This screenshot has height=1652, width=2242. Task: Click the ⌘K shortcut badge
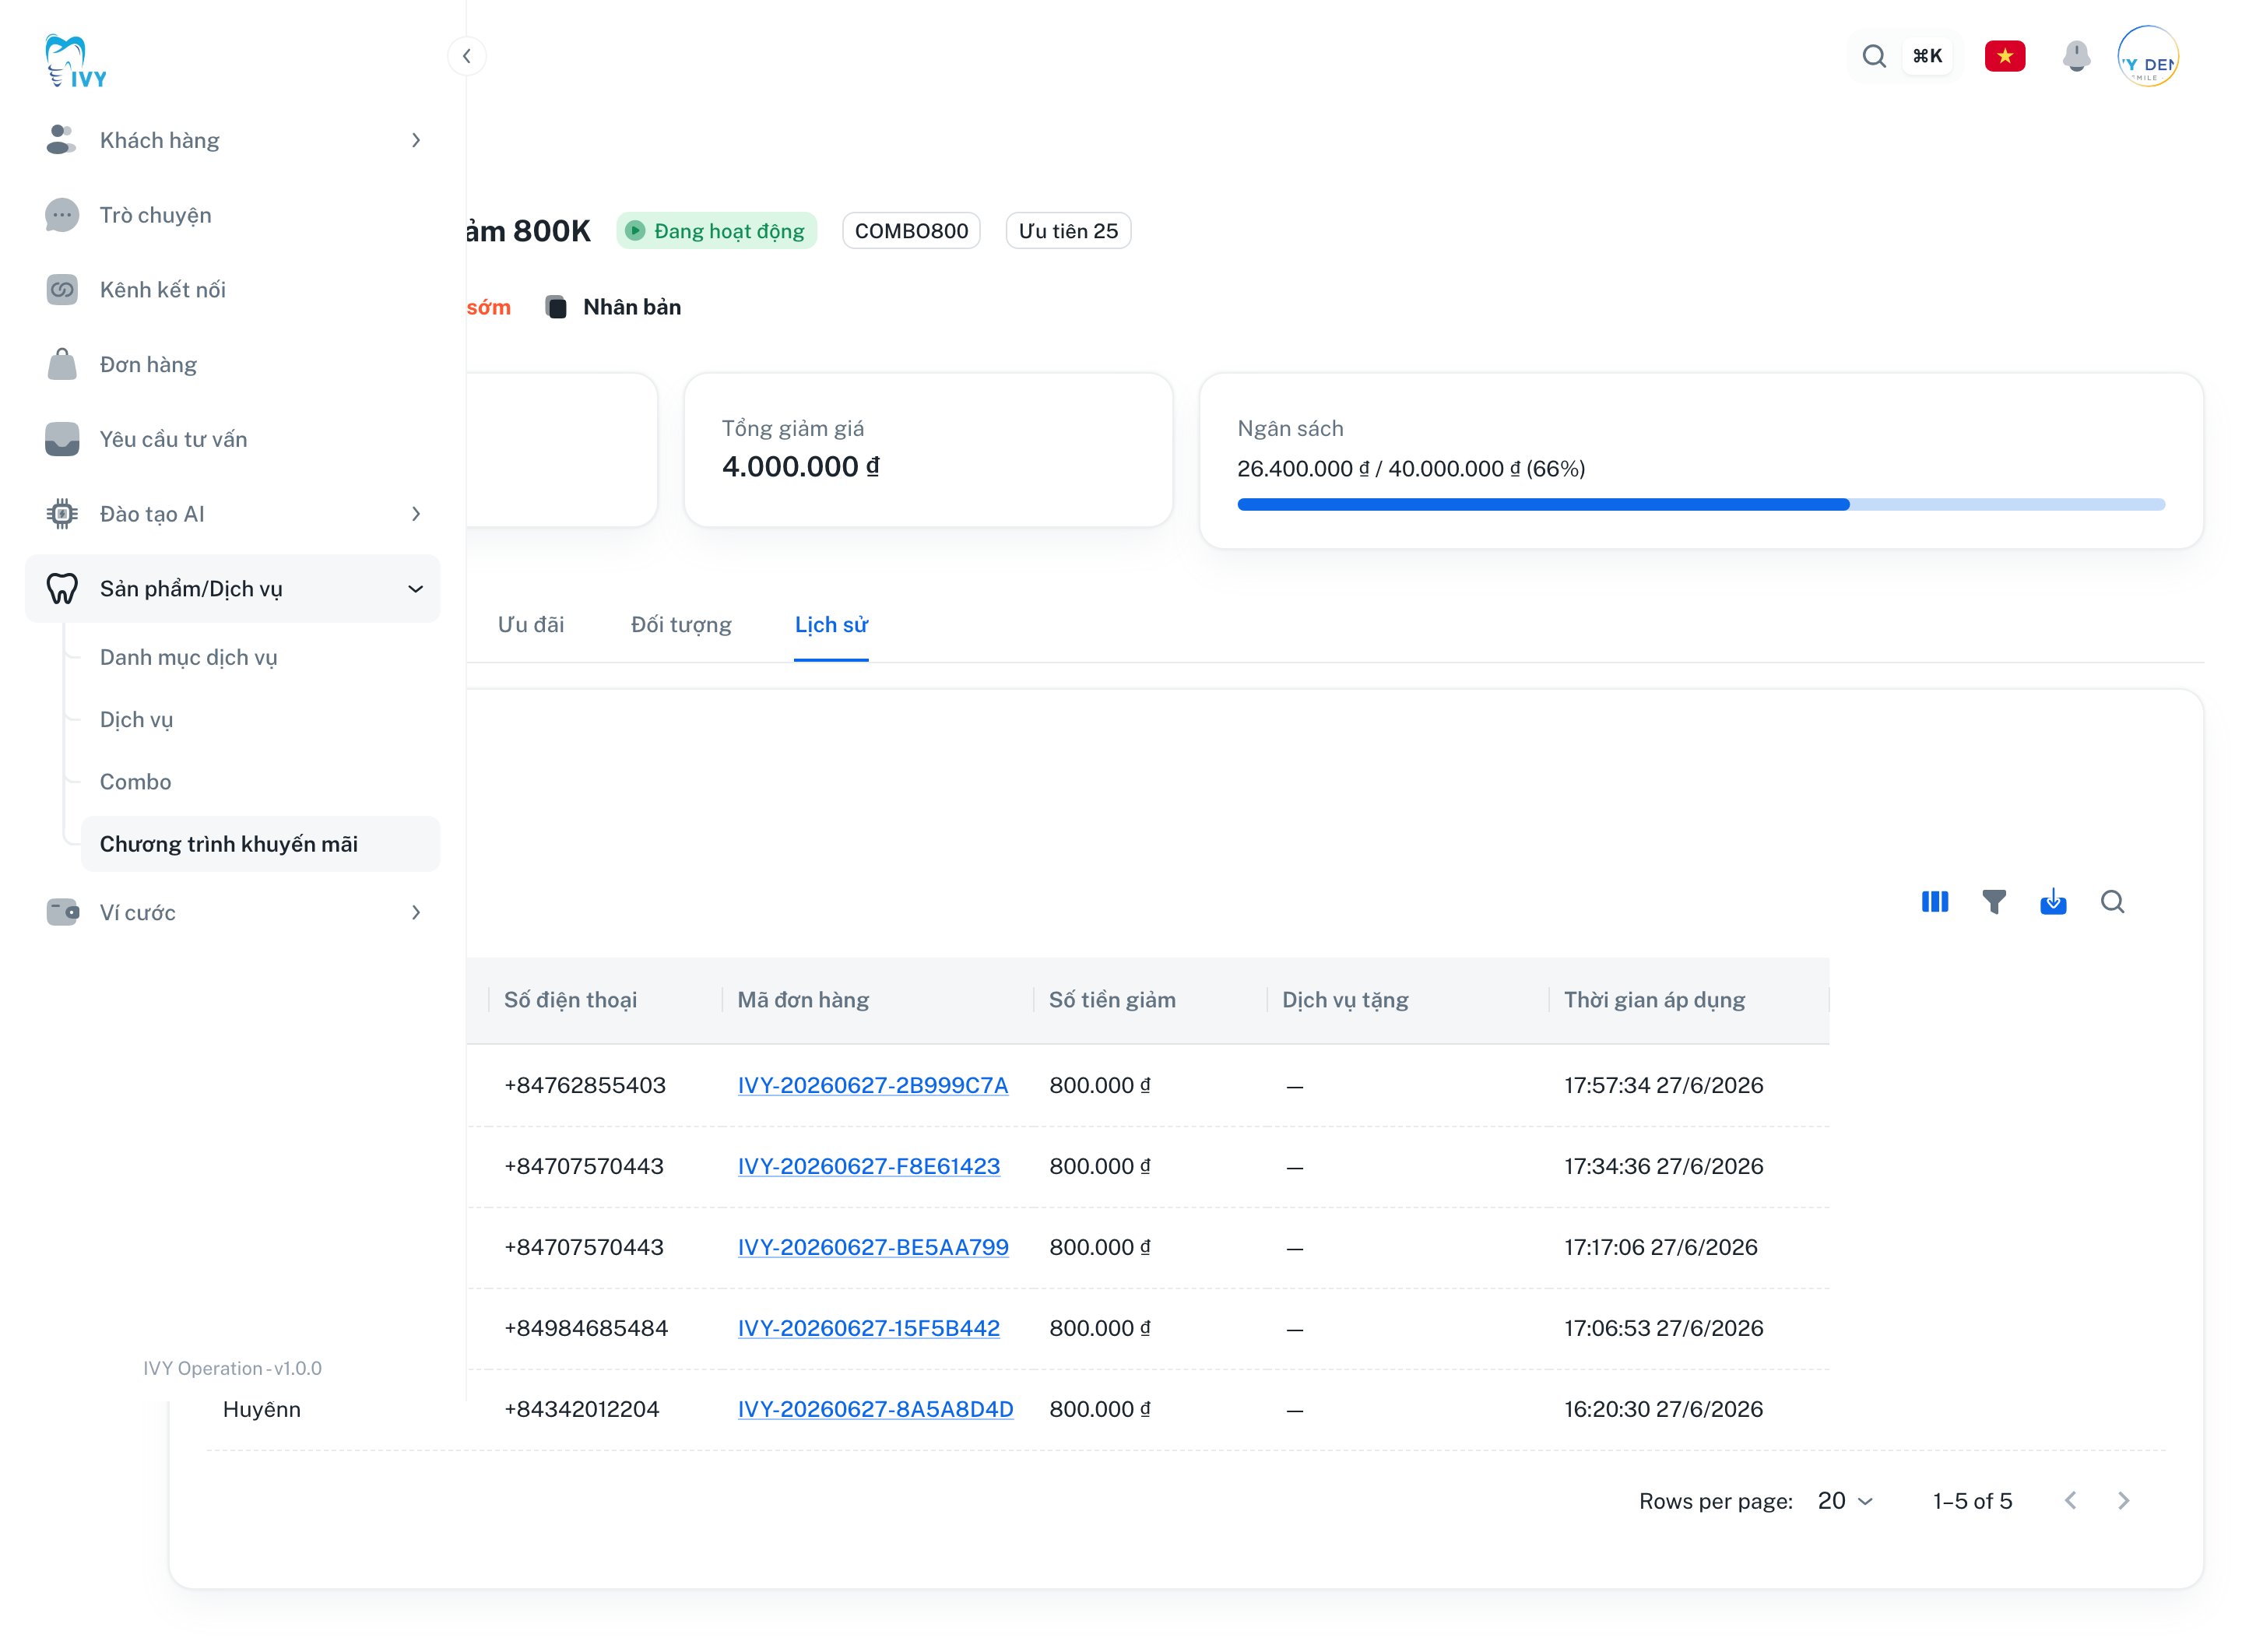click(1926, 56)
